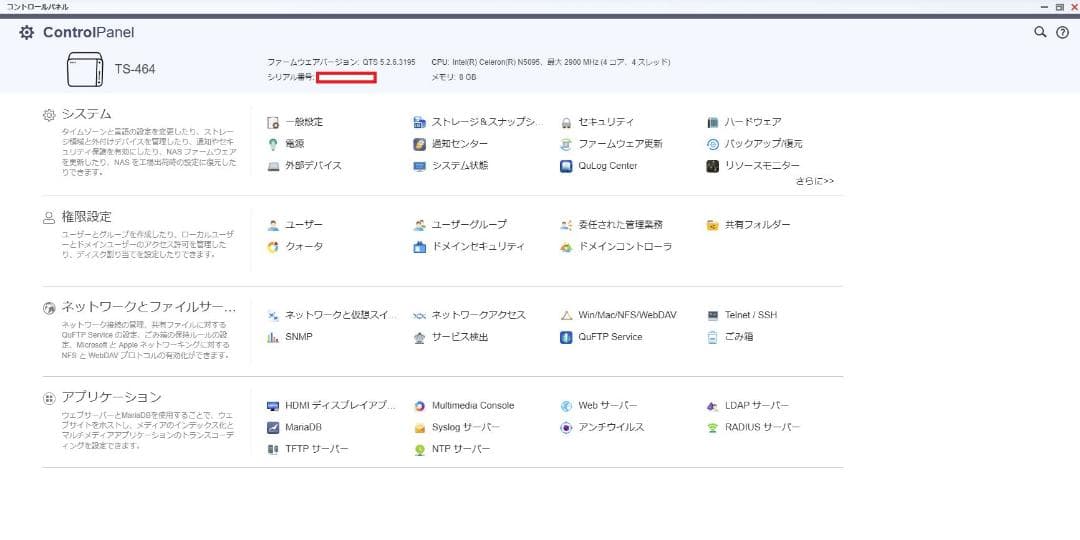Open the Telnet / SSH icon
This screenshot has height=540, width=1080.
(713, 315)
